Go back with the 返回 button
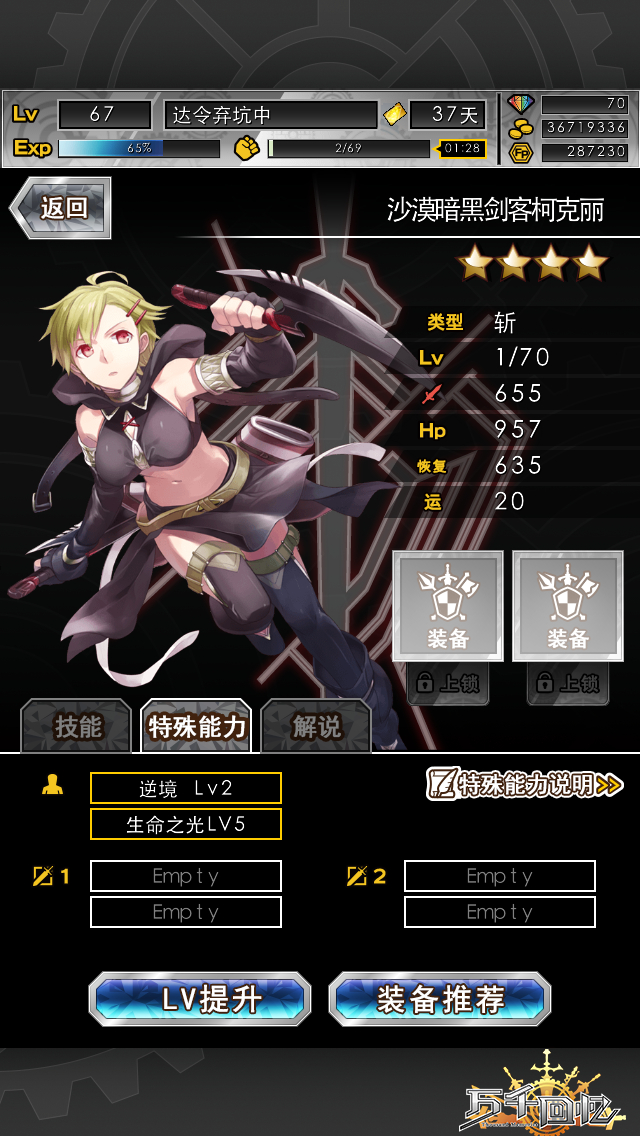640x1136 pixels. (61, 208)
